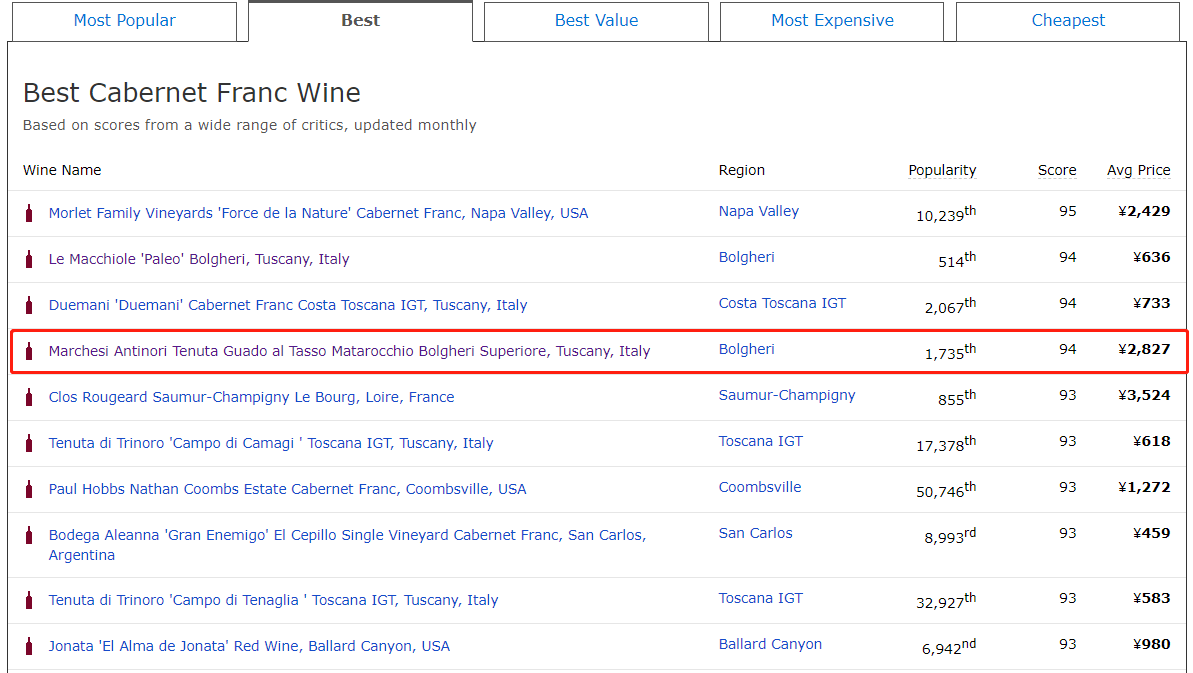This screenshot has width=1193, height=673.
Task: Click the 6,942nd popularity rank
Action: click(949, 647)
